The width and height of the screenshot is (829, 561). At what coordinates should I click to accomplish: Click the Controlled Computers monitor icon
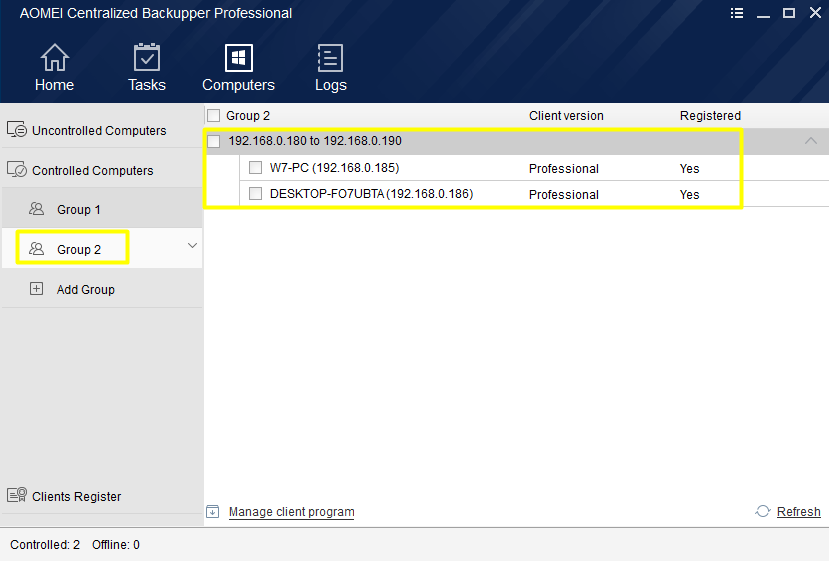[x=16, y=169]
